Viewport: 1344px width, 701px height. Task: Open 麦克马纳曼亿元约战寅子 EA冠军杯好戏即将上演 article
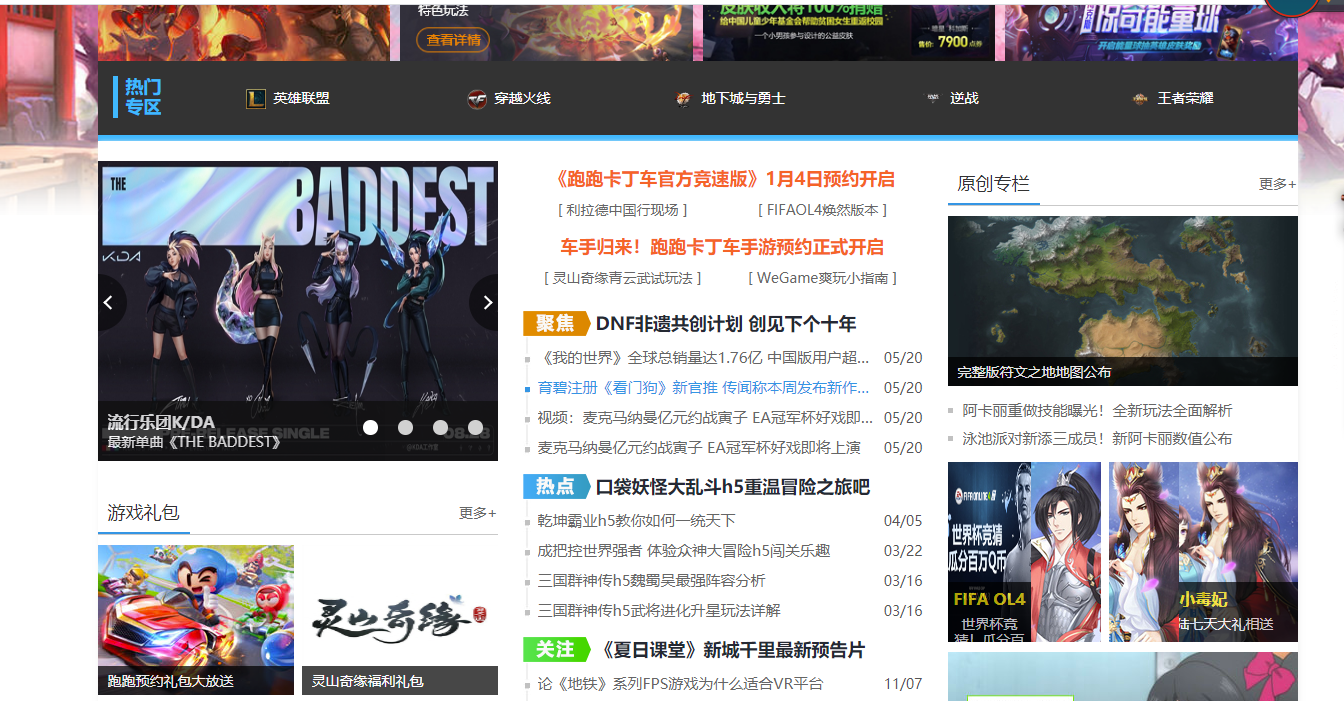(x=699, y=448)
